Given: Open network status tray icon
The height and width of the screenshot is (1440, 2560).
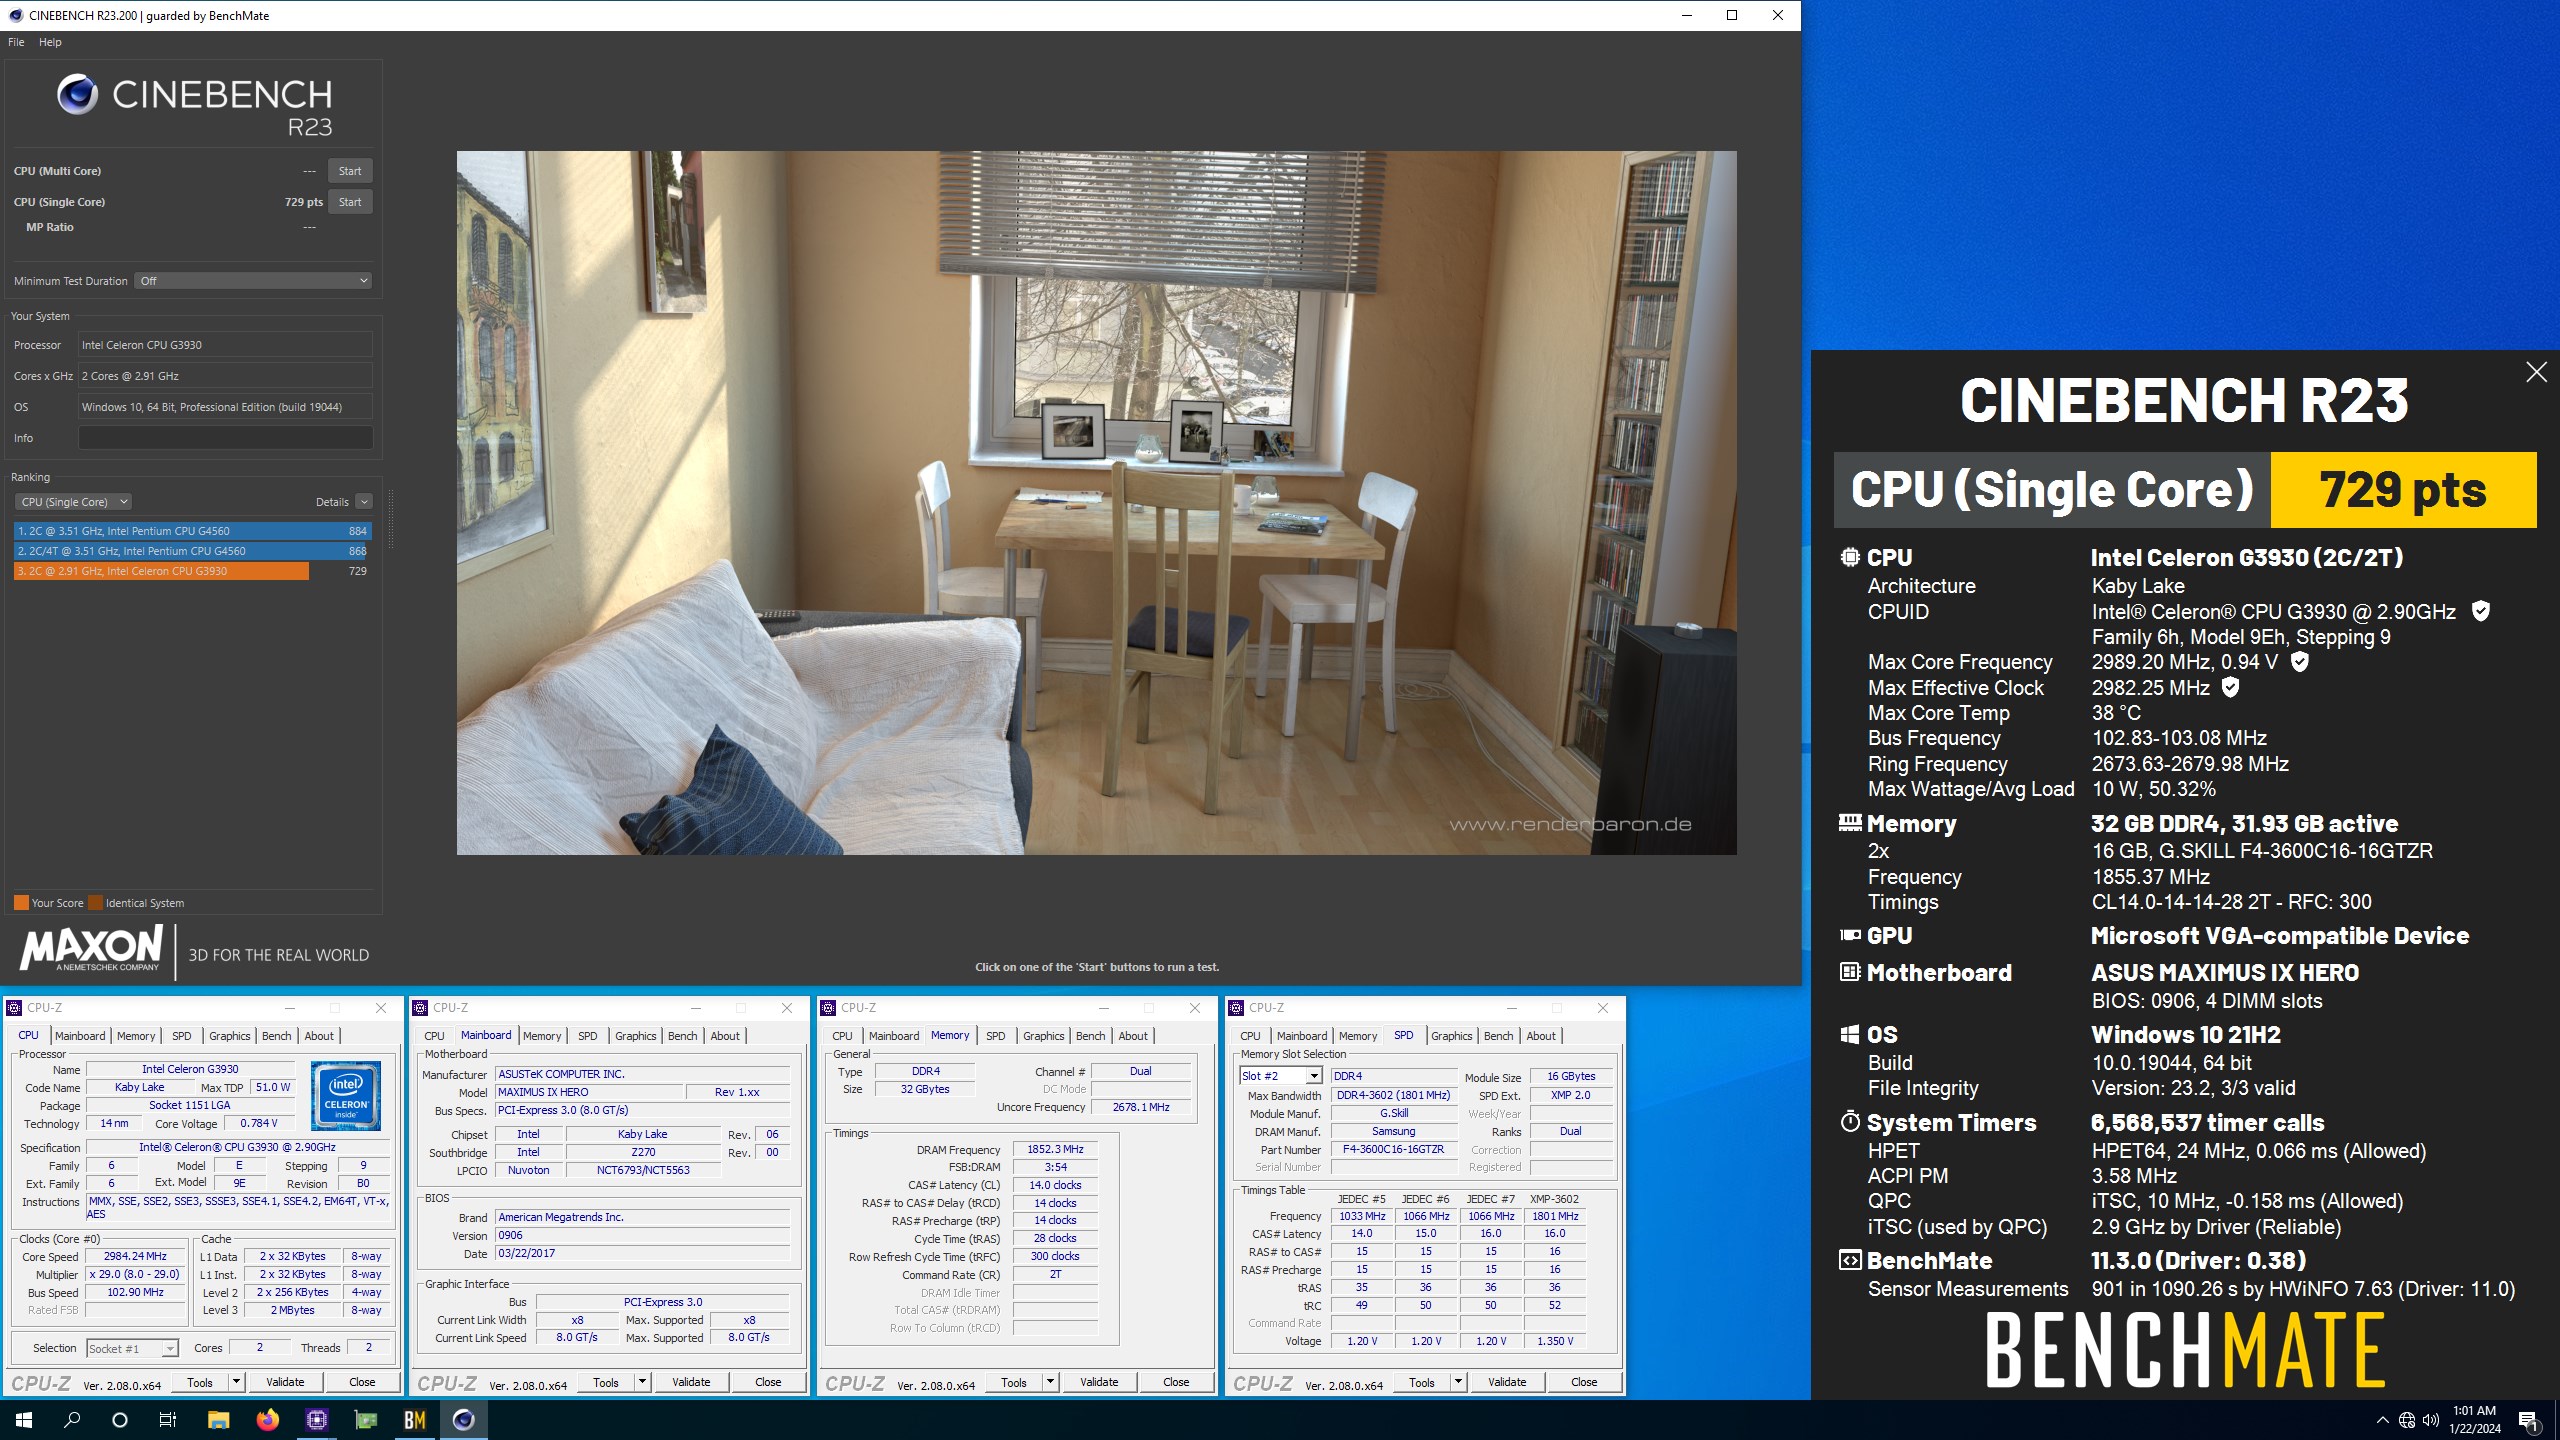Looking at the screenshot, I should [2407, 1420].
